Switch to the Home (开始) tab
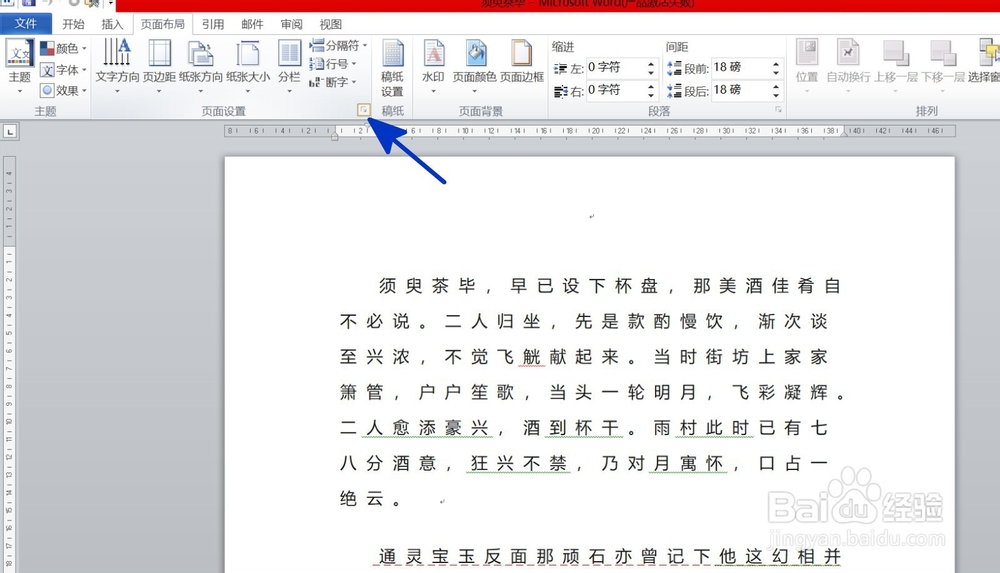This screenshot has height=573, width=1000. pos(73,24)
